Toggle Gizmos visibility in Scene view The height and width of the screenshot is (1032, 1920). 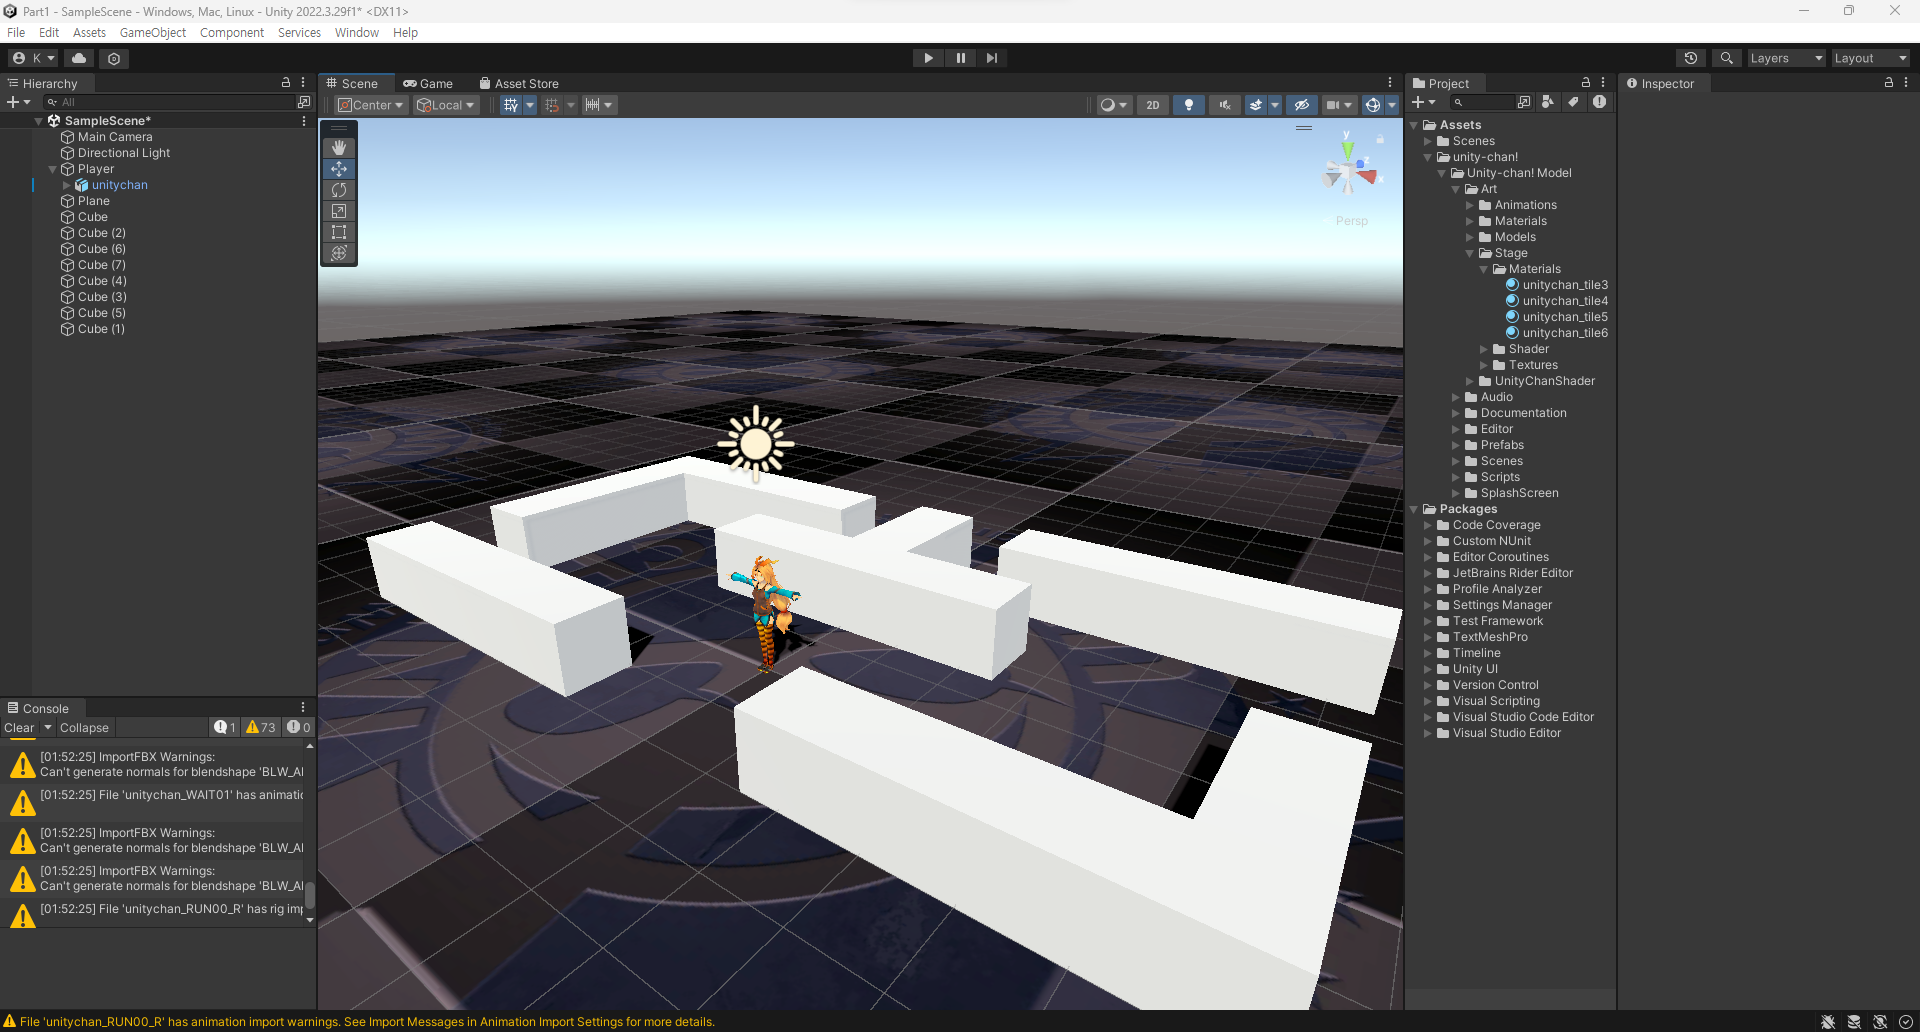[x=1373, y=105]
